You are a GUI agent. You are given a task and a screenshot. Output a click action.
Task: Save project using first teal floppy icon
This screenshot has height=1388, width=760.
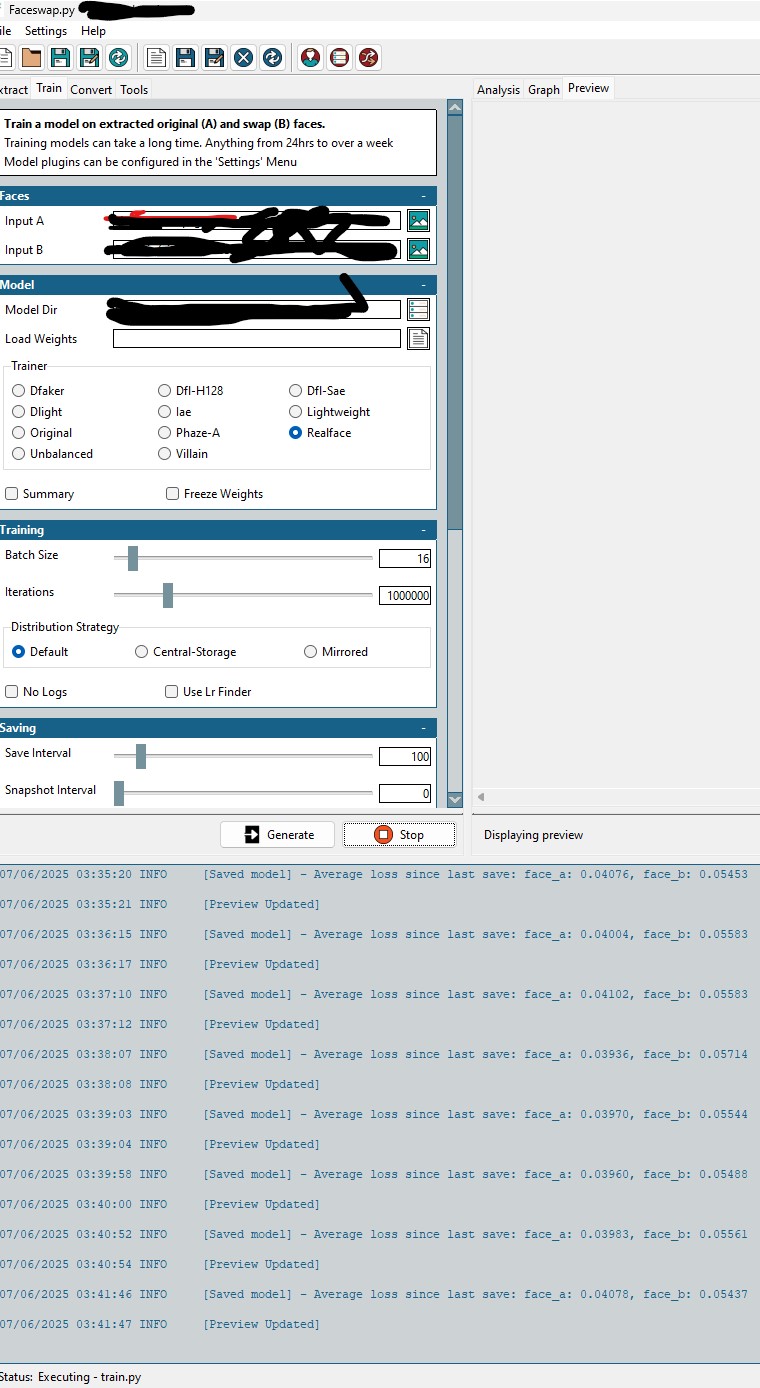(x=61, y=57)
